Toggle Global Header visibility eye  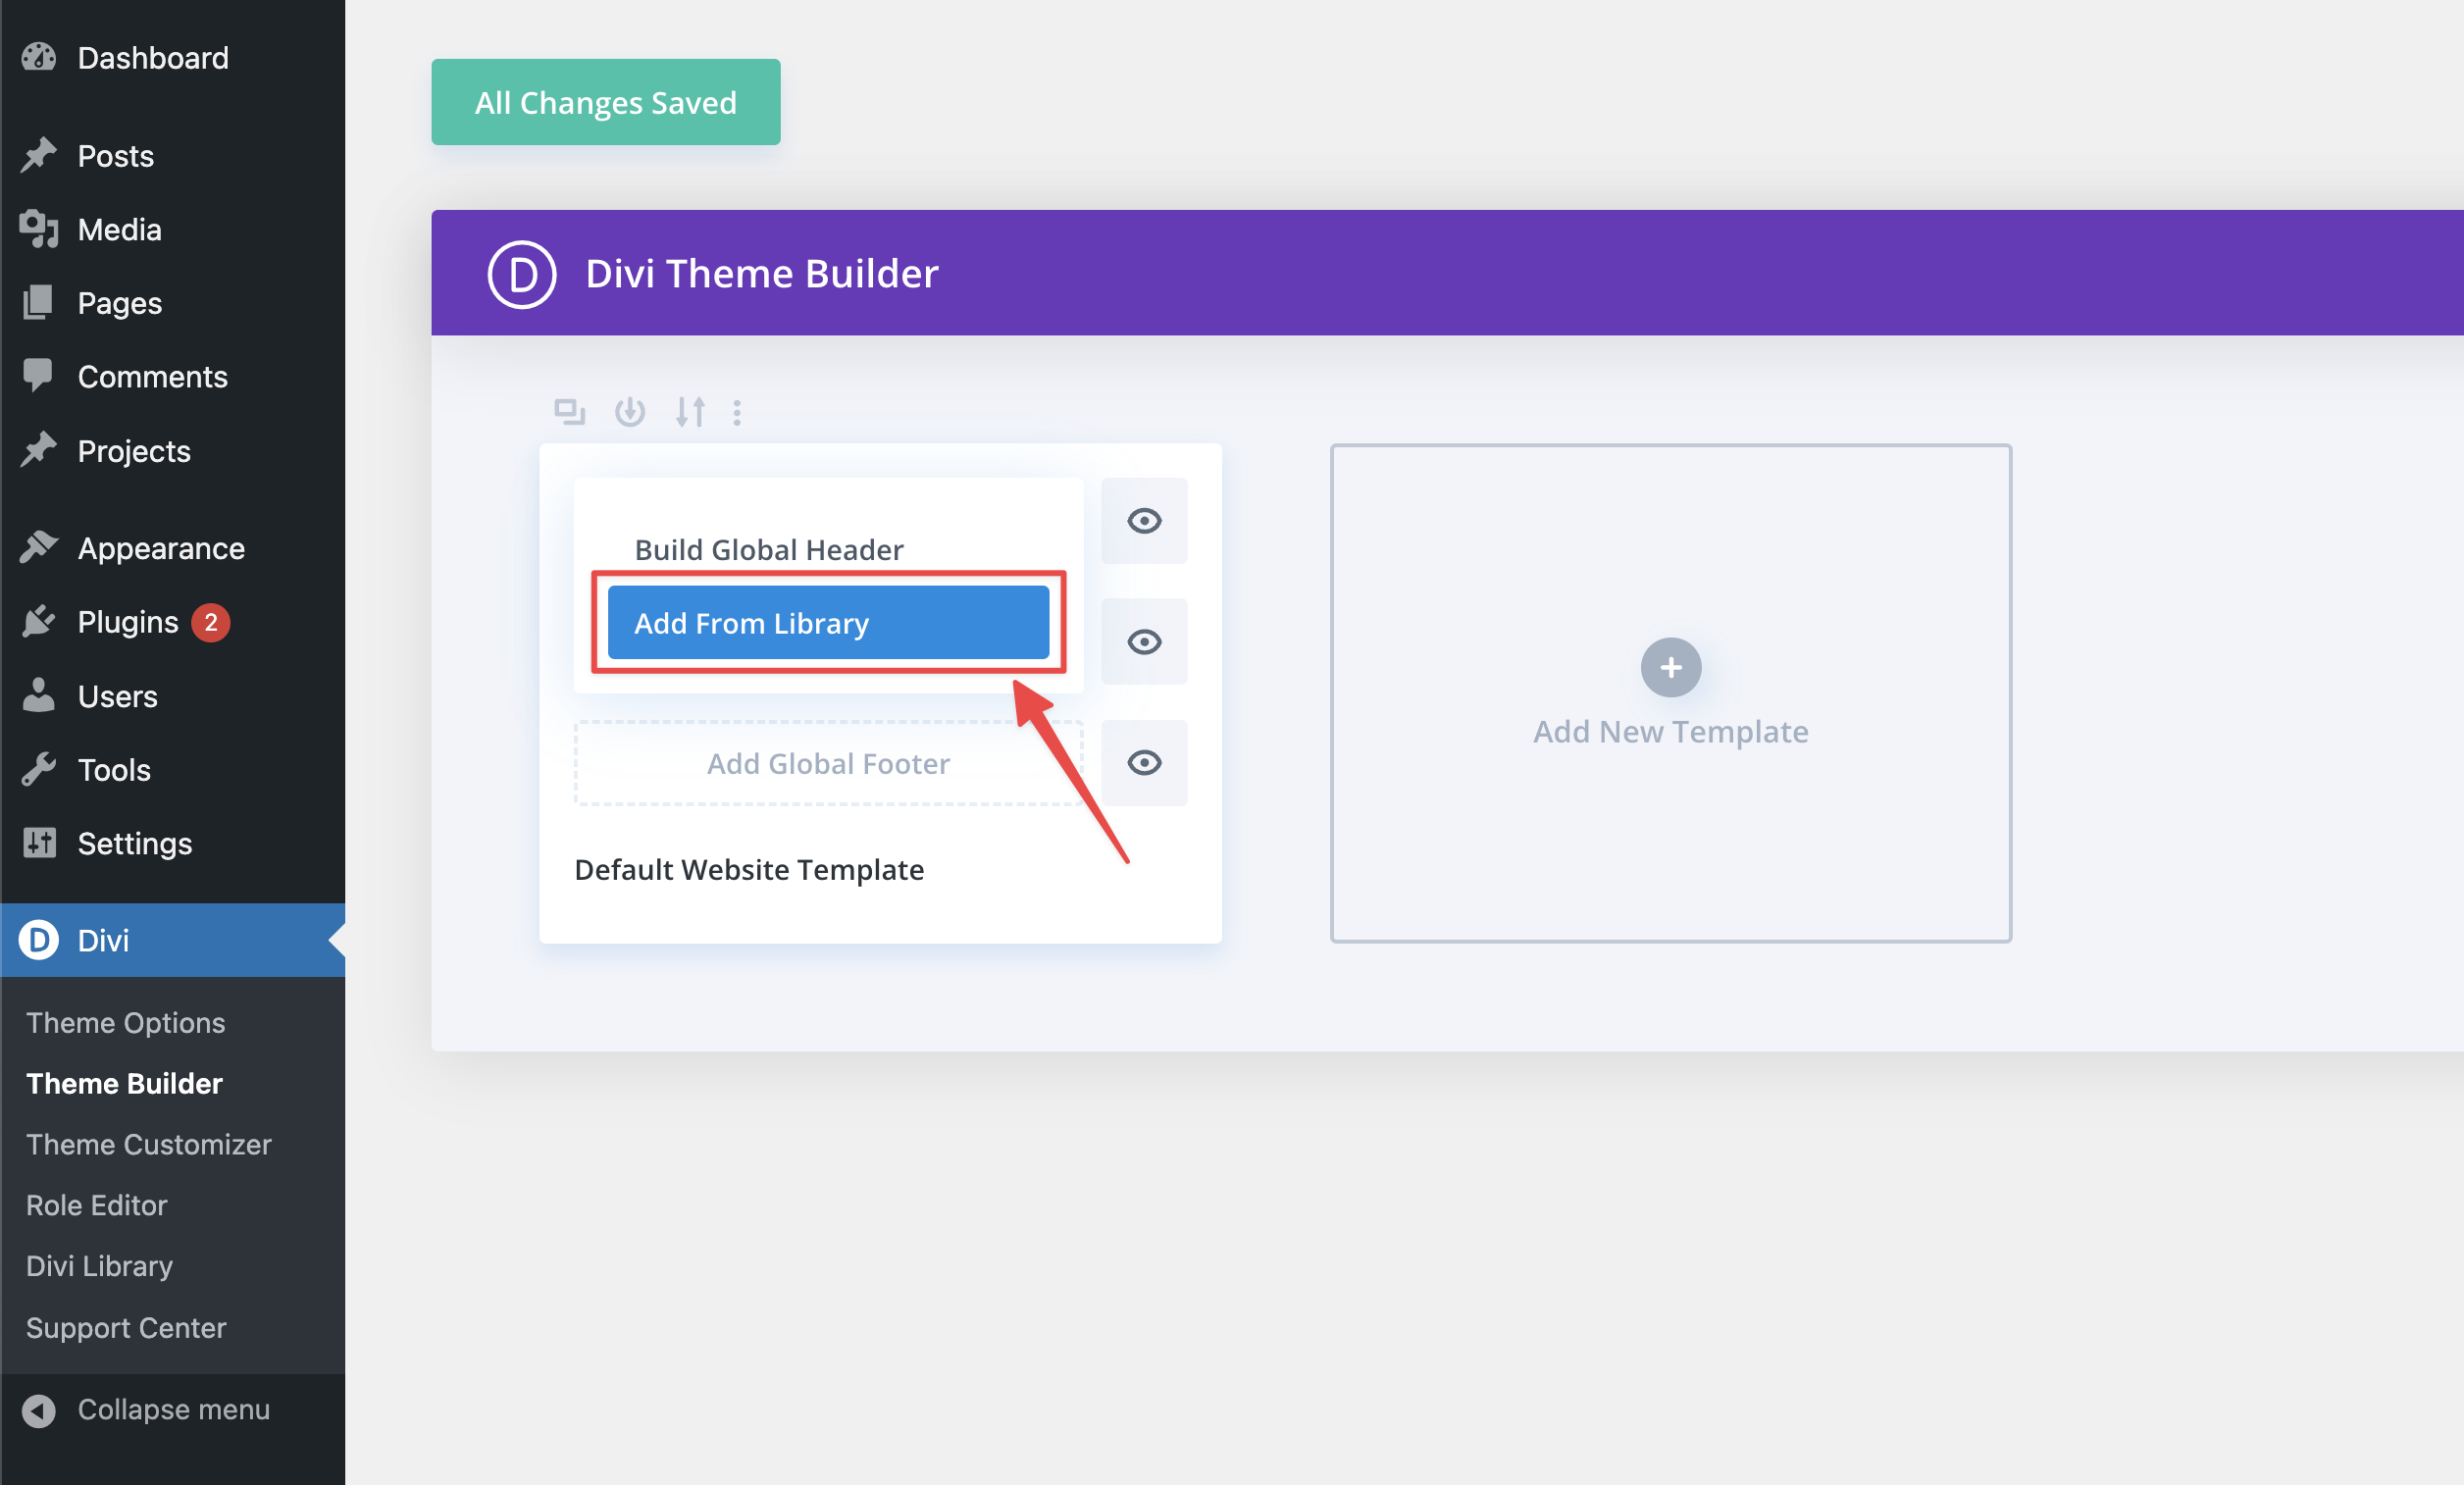pos(1144,521)
